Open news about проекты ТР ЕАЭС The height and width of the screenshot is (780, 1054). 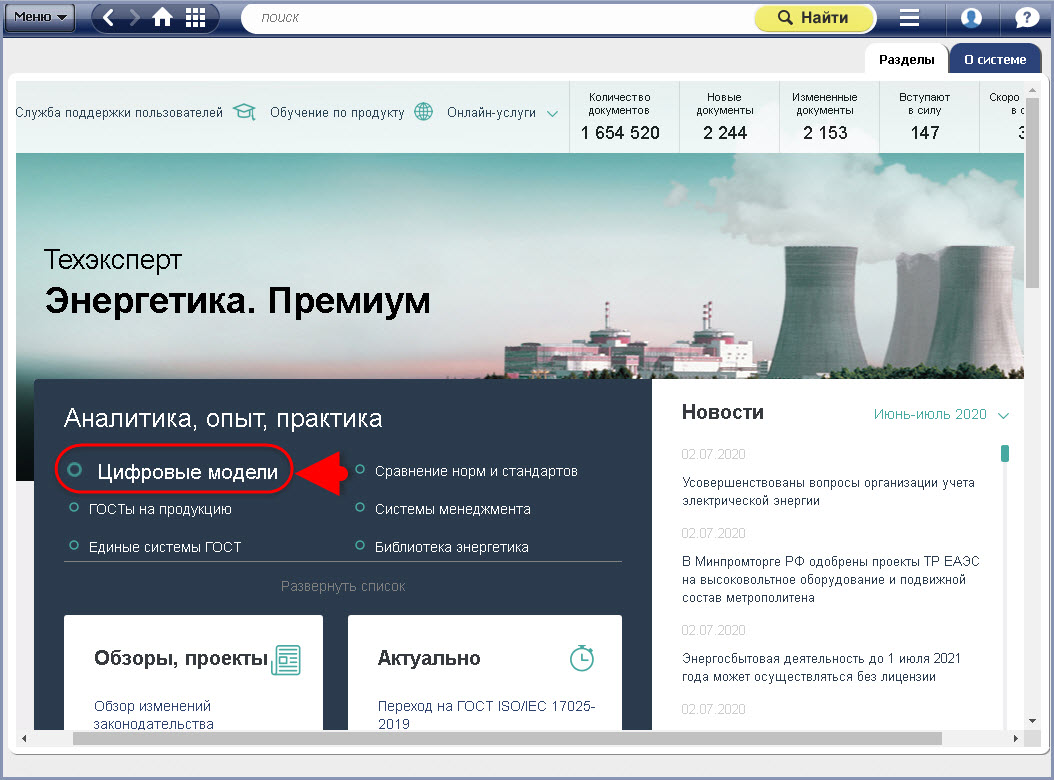830,580
